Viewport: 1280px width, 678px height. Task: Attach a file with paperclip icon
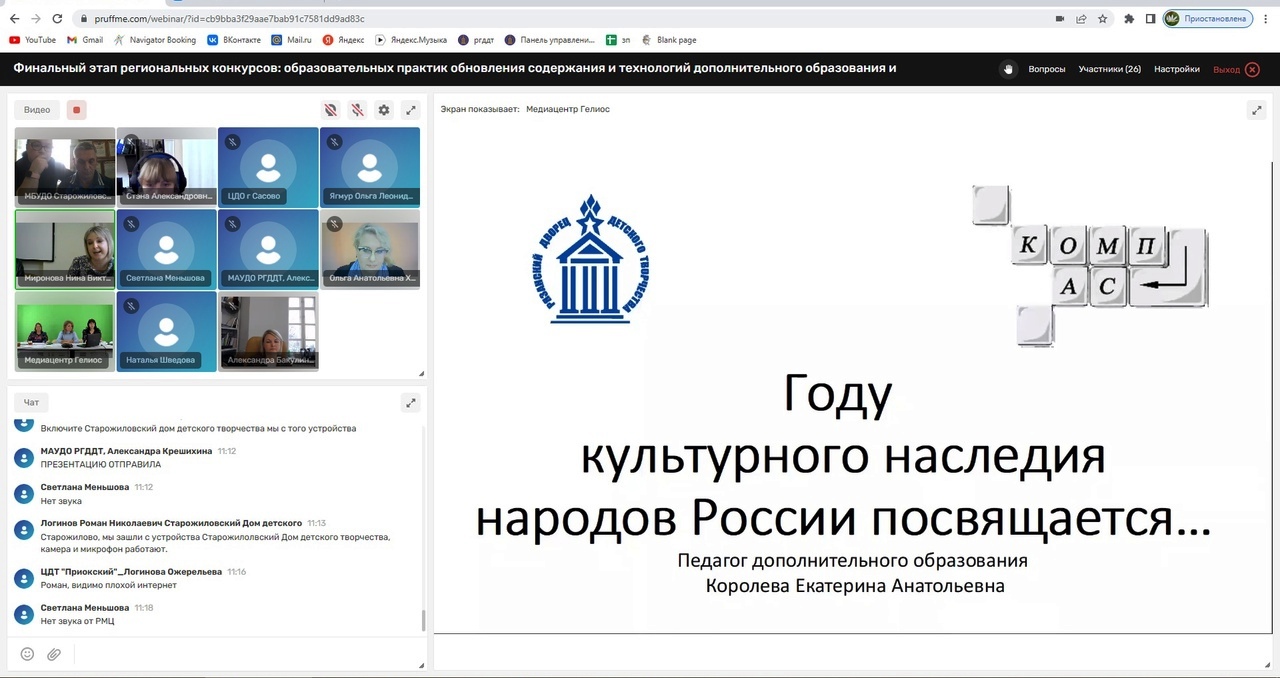coord(54,654)
